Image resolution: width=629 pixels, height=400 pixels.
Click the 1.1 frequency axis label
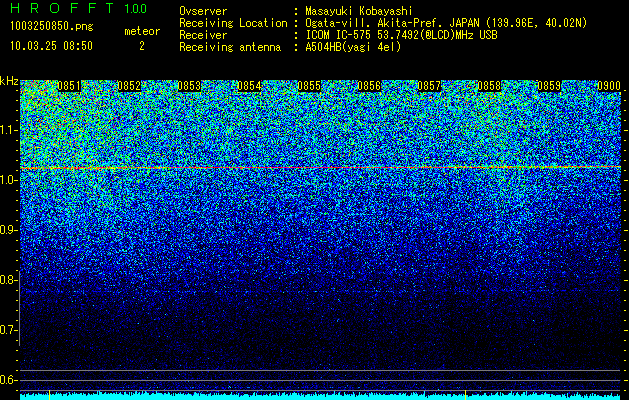9,130
